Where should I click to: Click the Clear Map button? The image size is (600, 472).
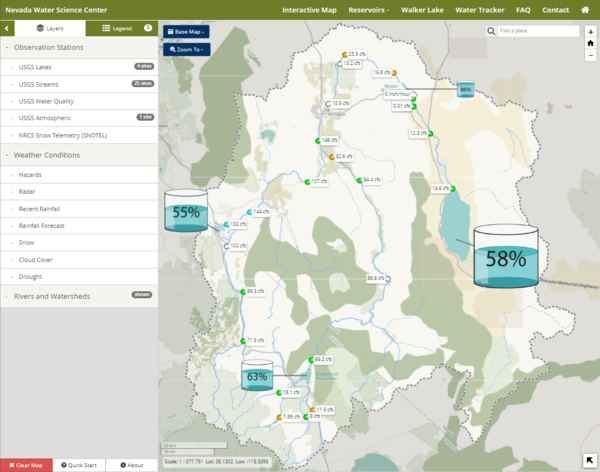click(26, 465)
